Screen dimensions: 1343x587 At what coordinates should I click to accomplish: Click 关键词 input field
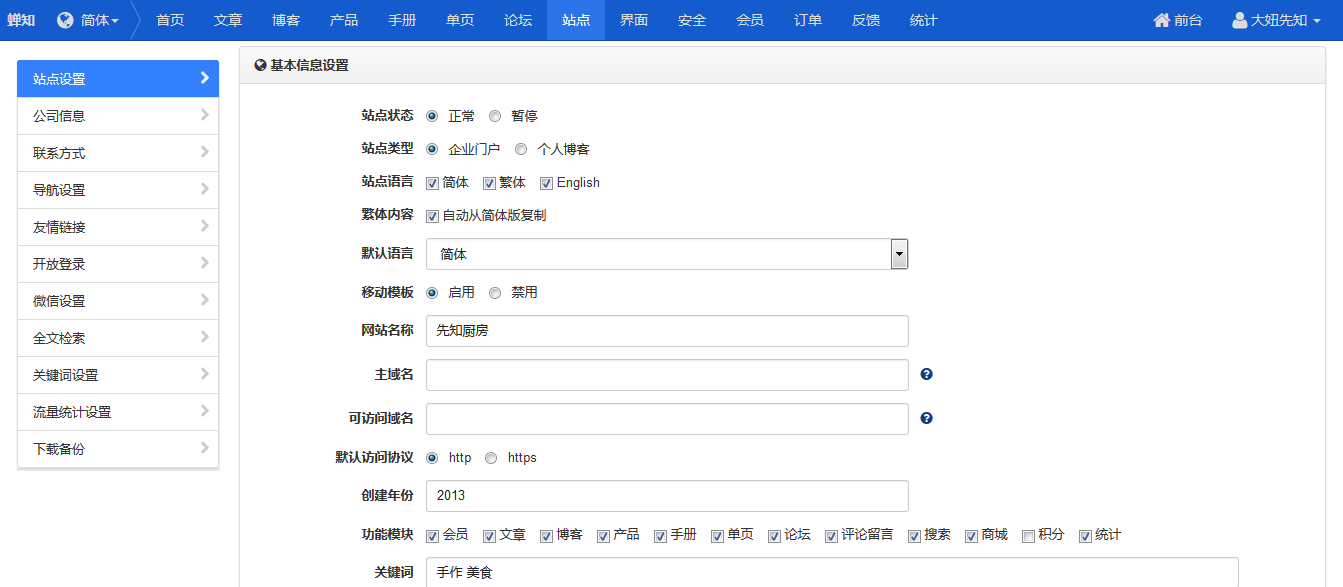pos(832,572)
